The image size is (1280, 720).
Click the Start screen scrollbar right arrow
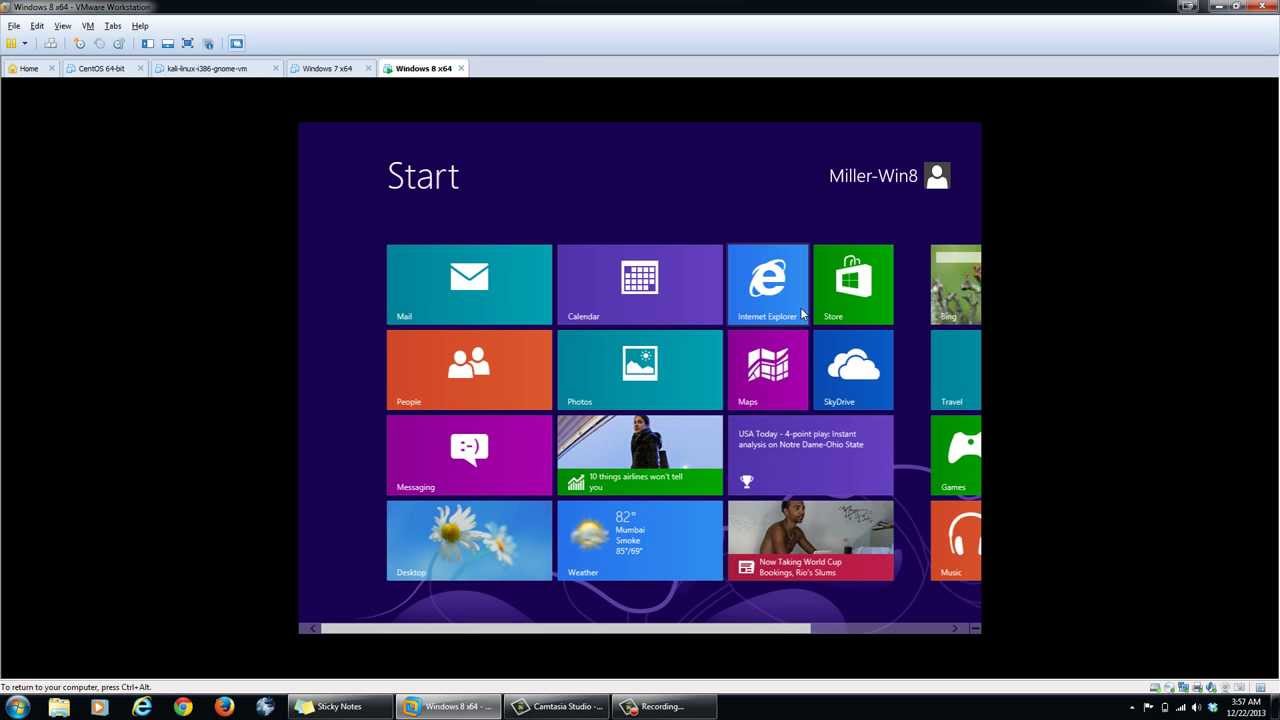[x=955, y=628]
